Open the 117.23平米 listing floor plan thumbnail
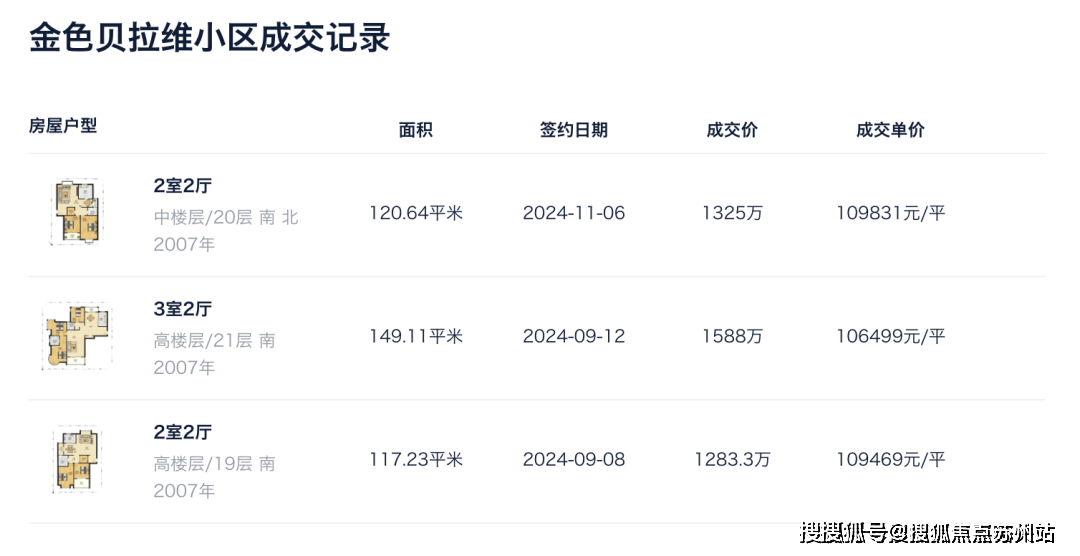 click(77, 459)
